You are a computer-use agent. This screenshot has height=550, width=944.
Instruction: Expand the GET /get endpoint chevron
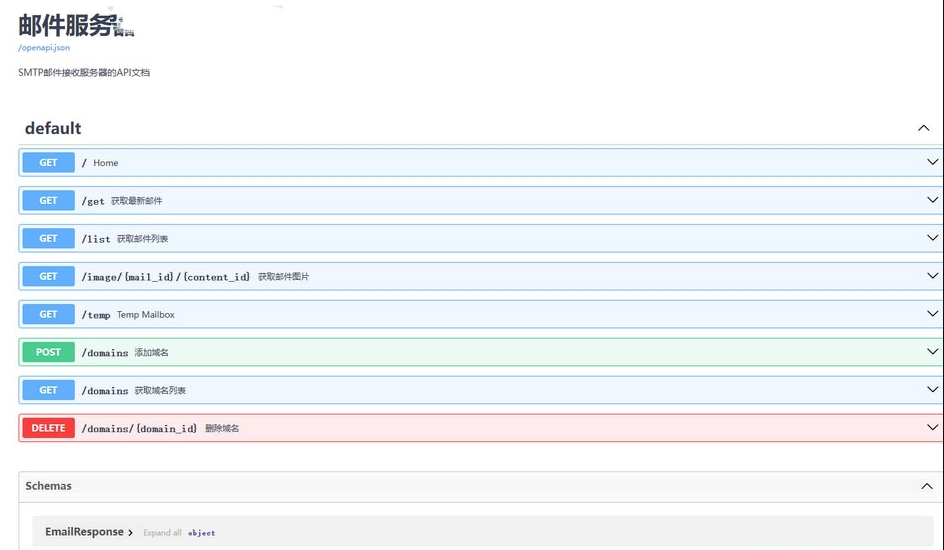point(933,200)
